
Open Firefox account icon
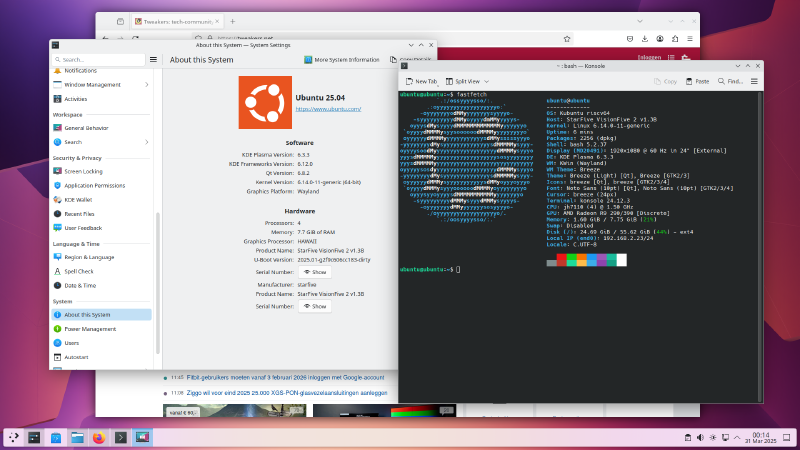(660, 39)
